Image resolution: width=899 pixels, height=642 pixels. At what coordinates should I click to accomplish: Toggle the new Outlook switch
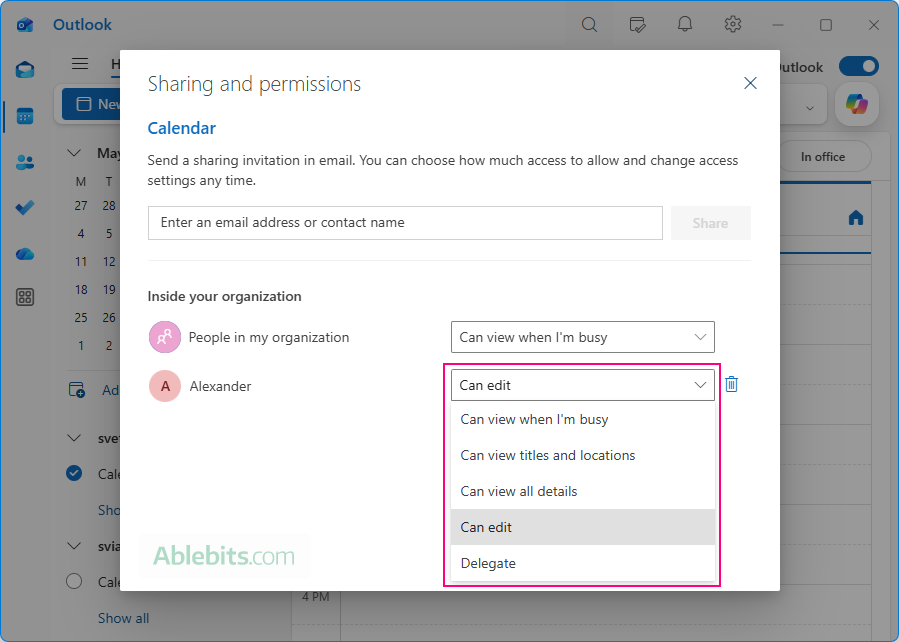coord(858,66)
